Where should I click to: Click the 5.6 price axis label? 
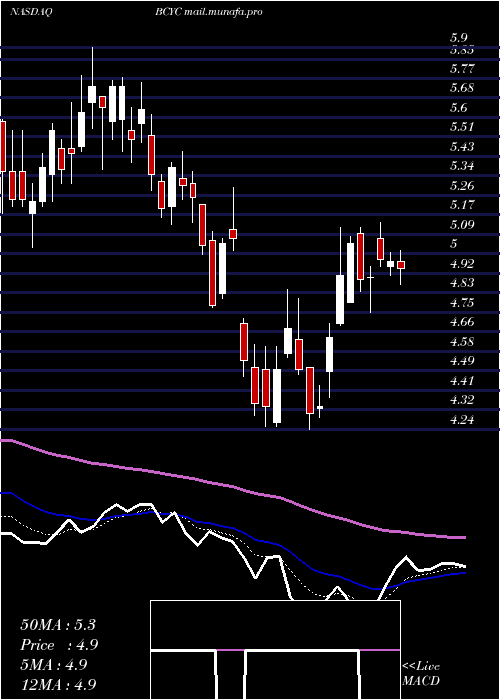459,108
